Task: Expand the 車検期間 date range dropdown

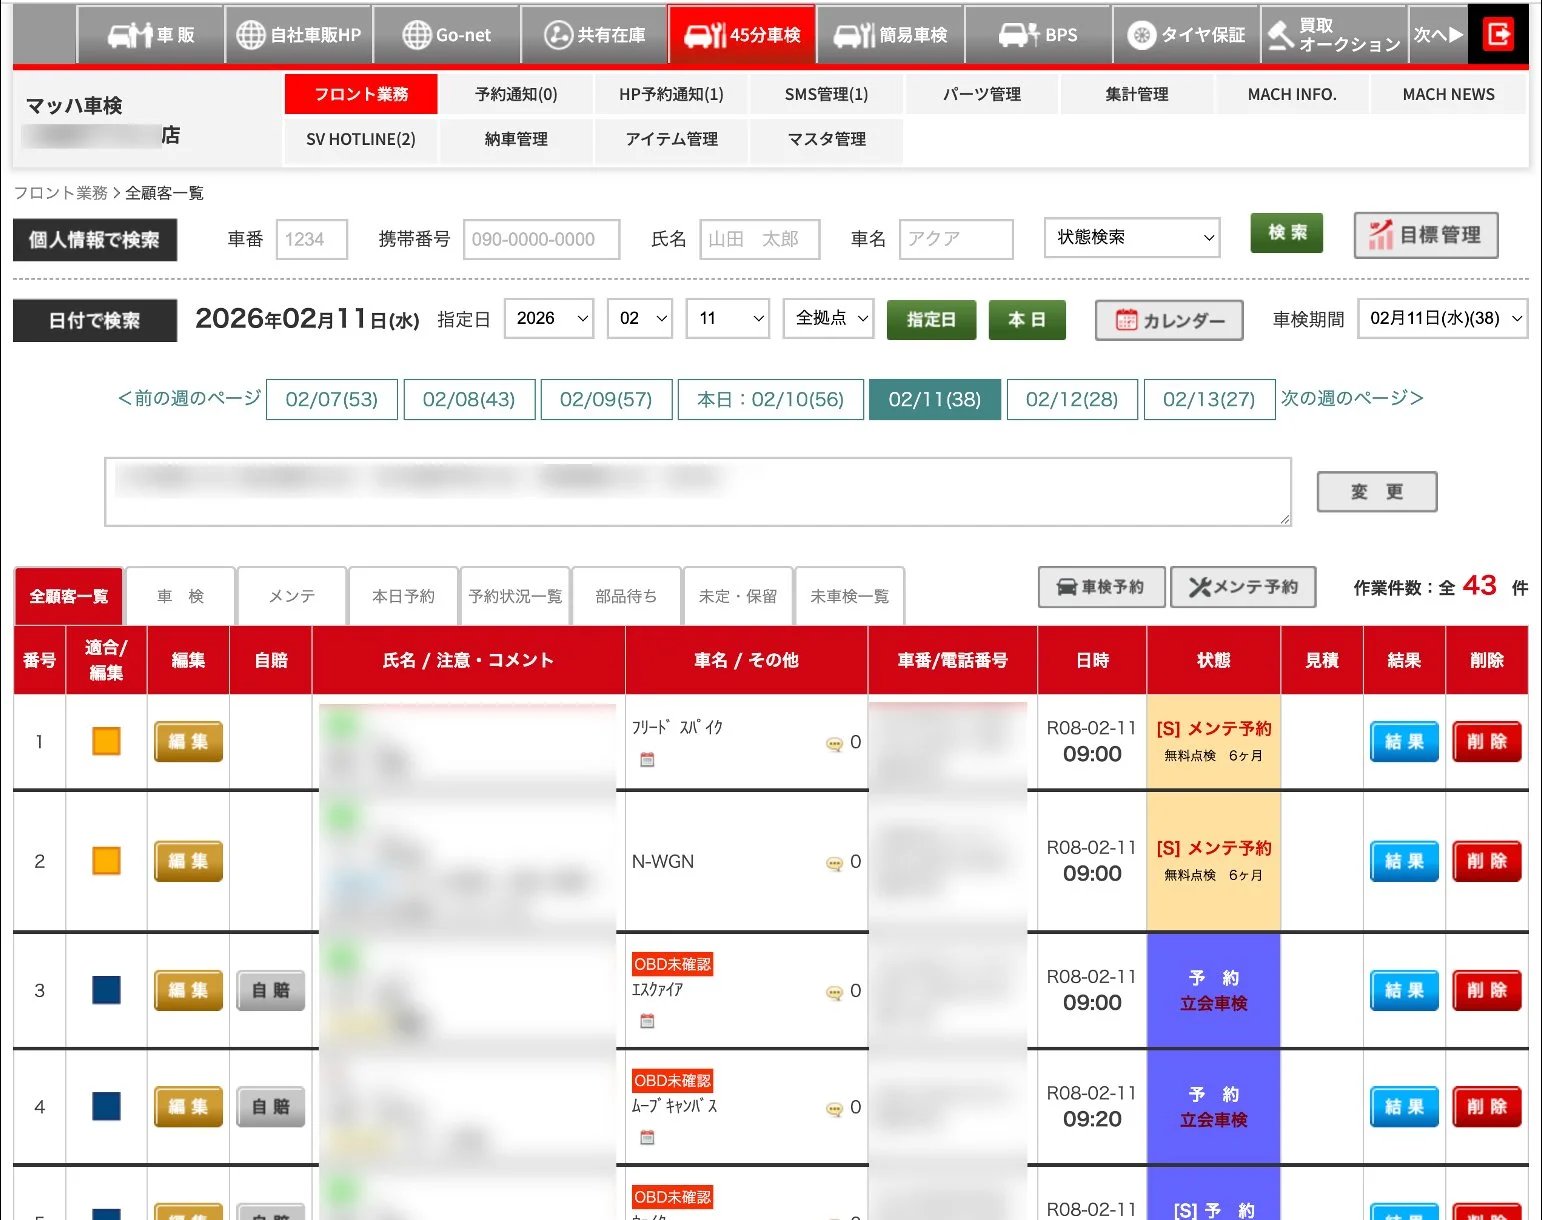Action: (x=1442, y=318)
